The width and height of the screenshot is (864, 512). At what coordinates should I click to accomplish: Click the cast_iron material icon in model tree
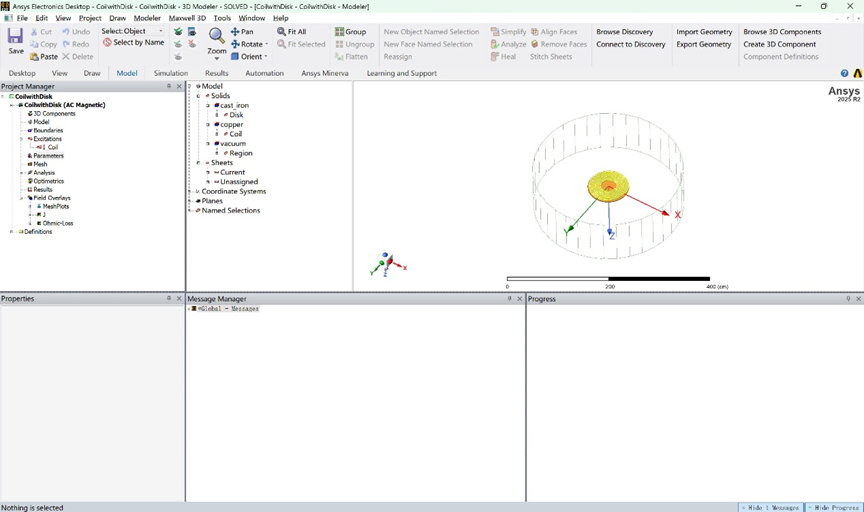[x=217, y=105]
